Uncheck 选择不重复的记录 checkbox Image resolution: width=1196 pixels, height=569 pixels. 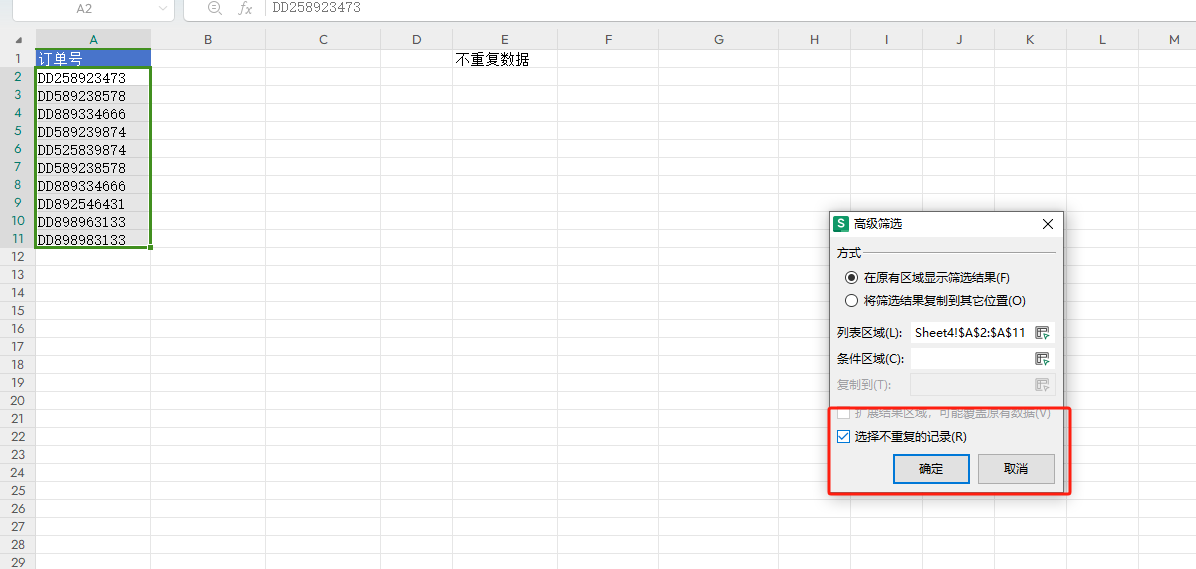click(843, 437)
